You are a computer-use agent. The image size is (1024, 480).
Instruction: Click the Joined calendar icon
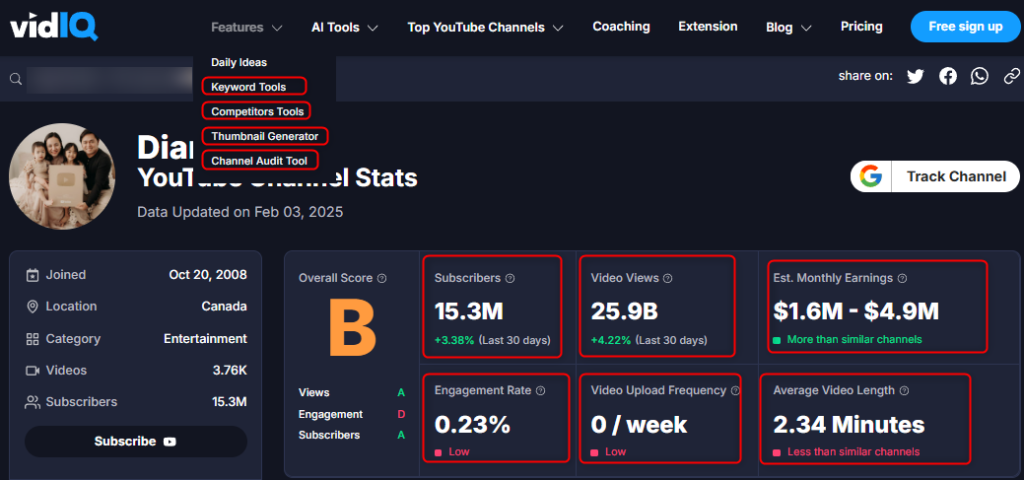coord(32,275)
